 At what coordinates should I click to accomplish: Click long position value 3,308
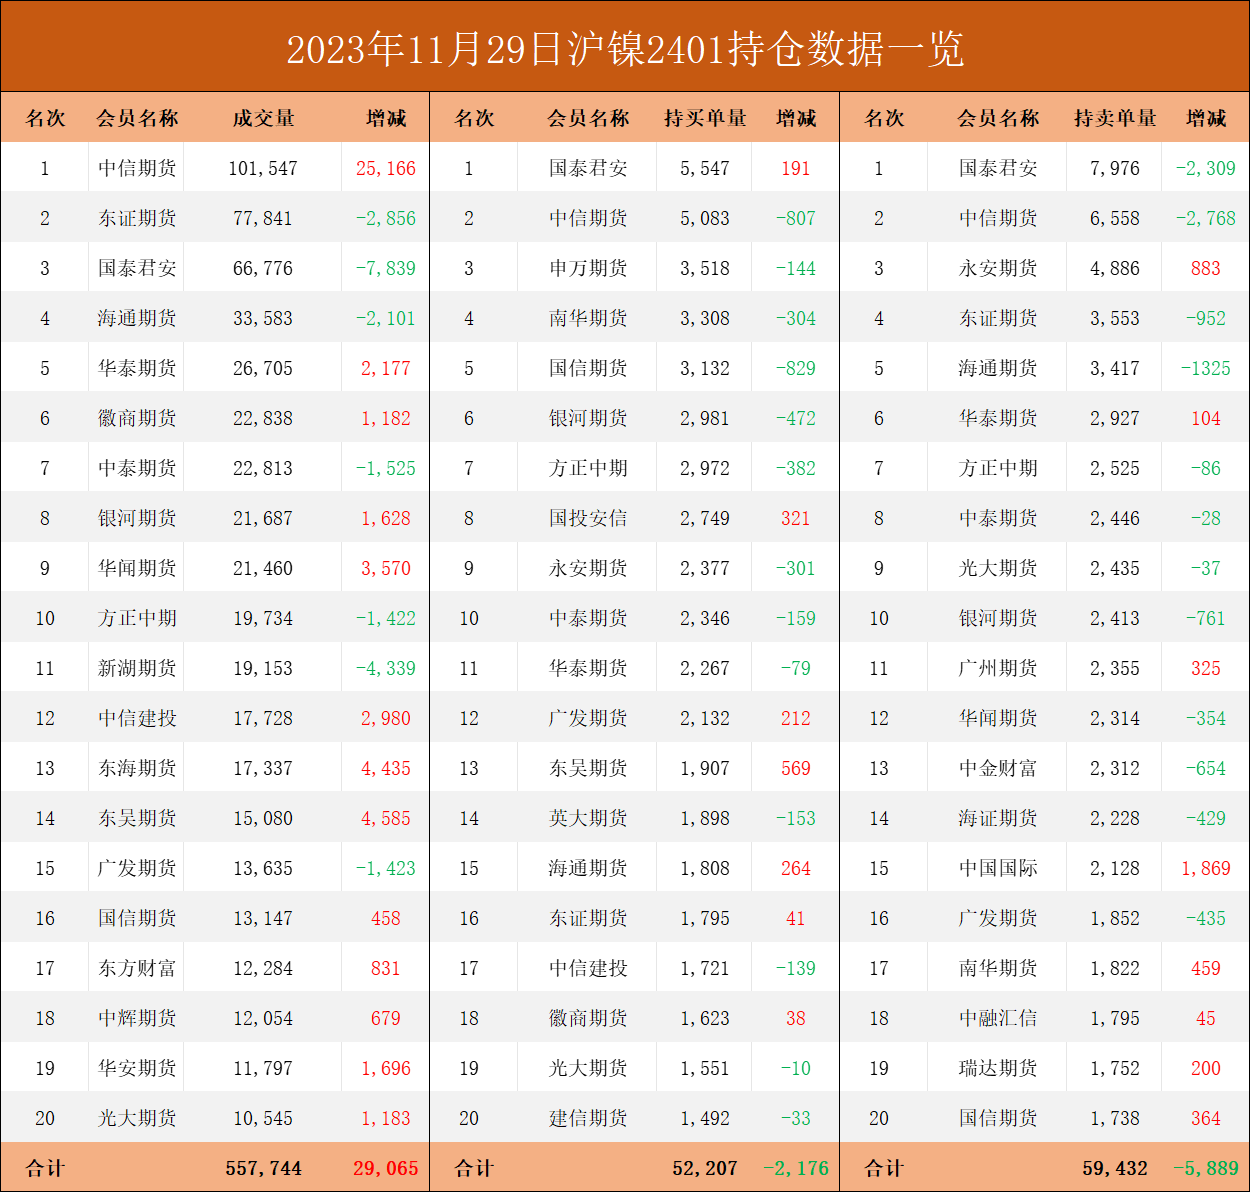click(705, 318)
